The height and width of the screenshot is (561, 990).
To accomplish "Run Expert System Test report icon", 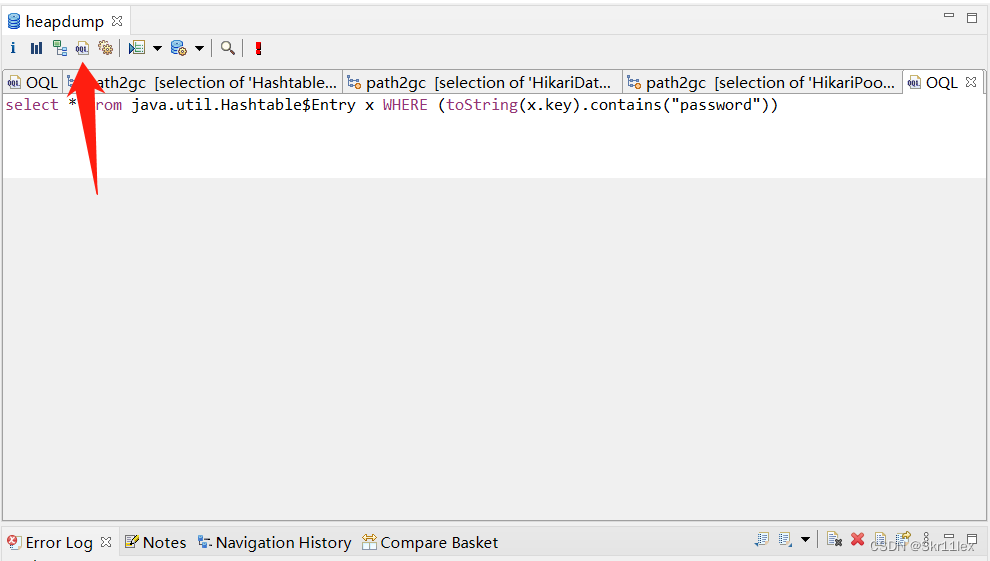I will point(137,48).
